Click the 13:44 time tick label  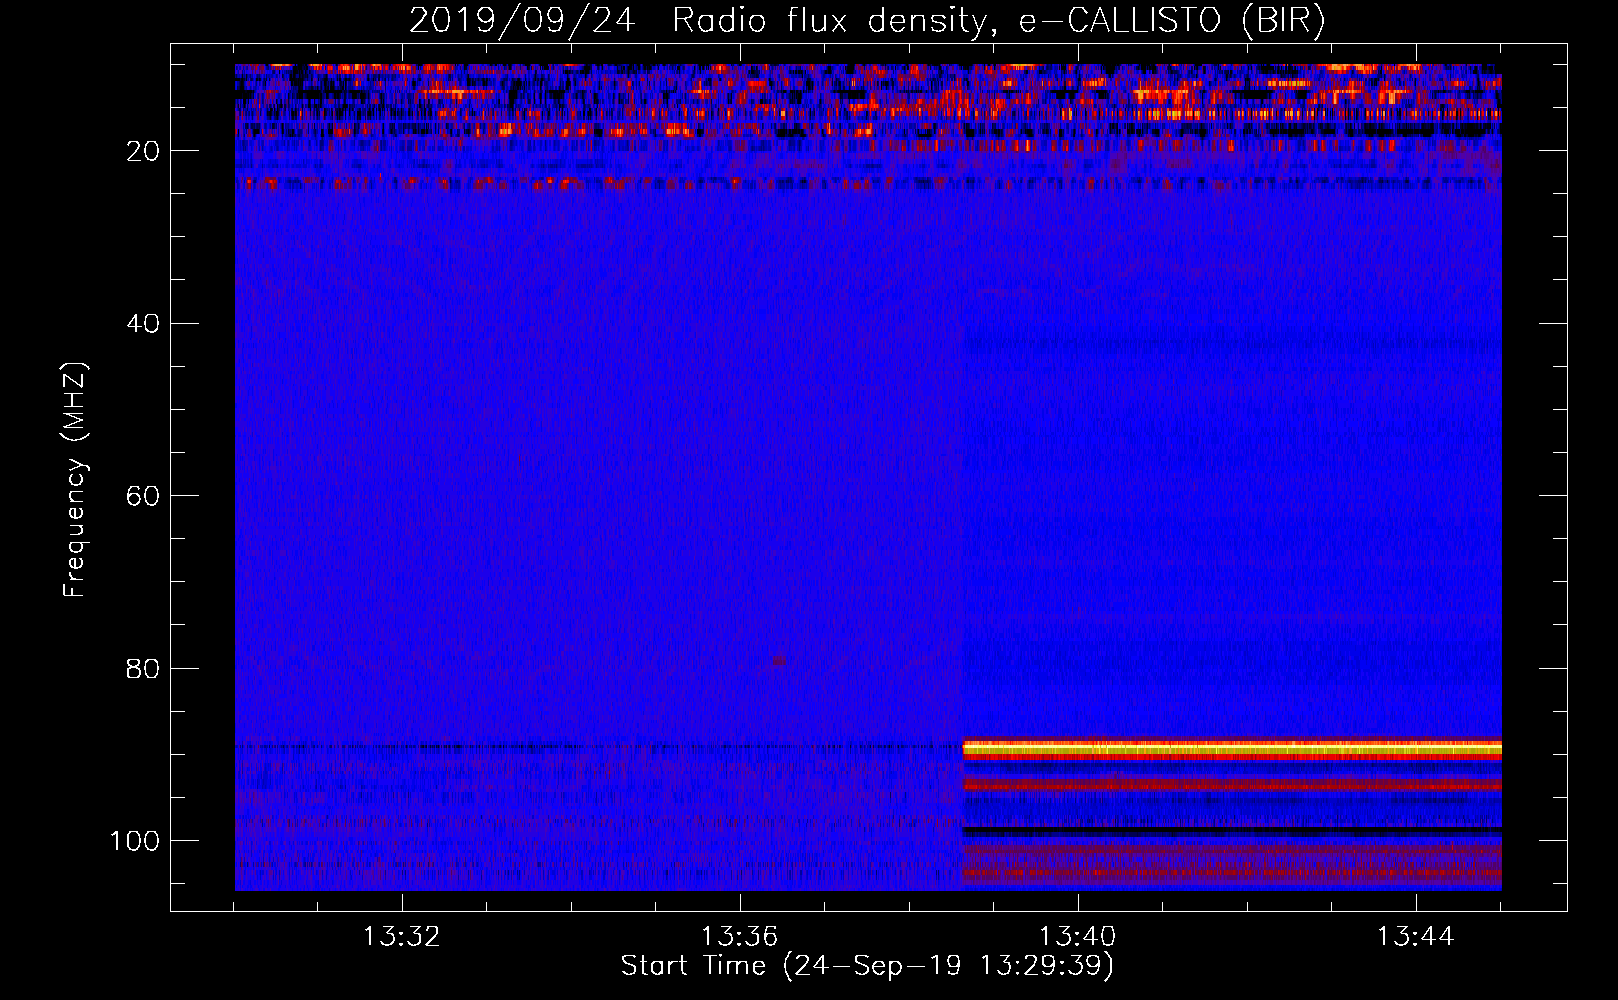[x=1416, y=937]
